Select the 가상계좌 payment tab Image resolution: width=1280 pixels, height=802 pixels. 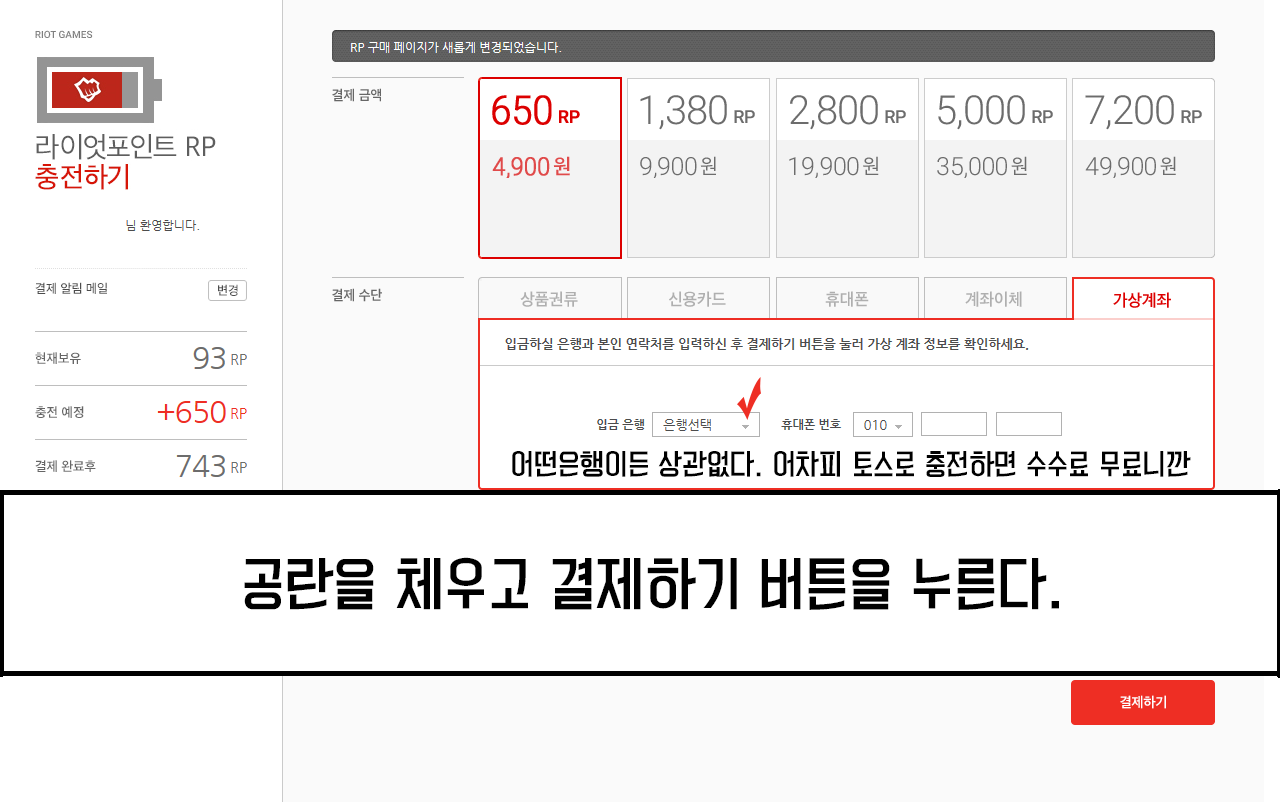[x=1143, y=299]
